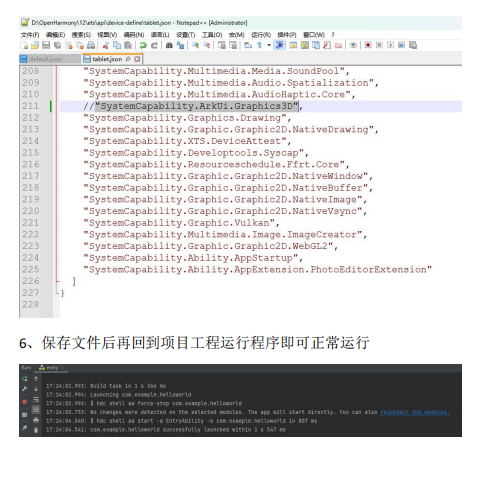Click the "reinstall the modules." link

pyautogui.click(x=415, y=412)
